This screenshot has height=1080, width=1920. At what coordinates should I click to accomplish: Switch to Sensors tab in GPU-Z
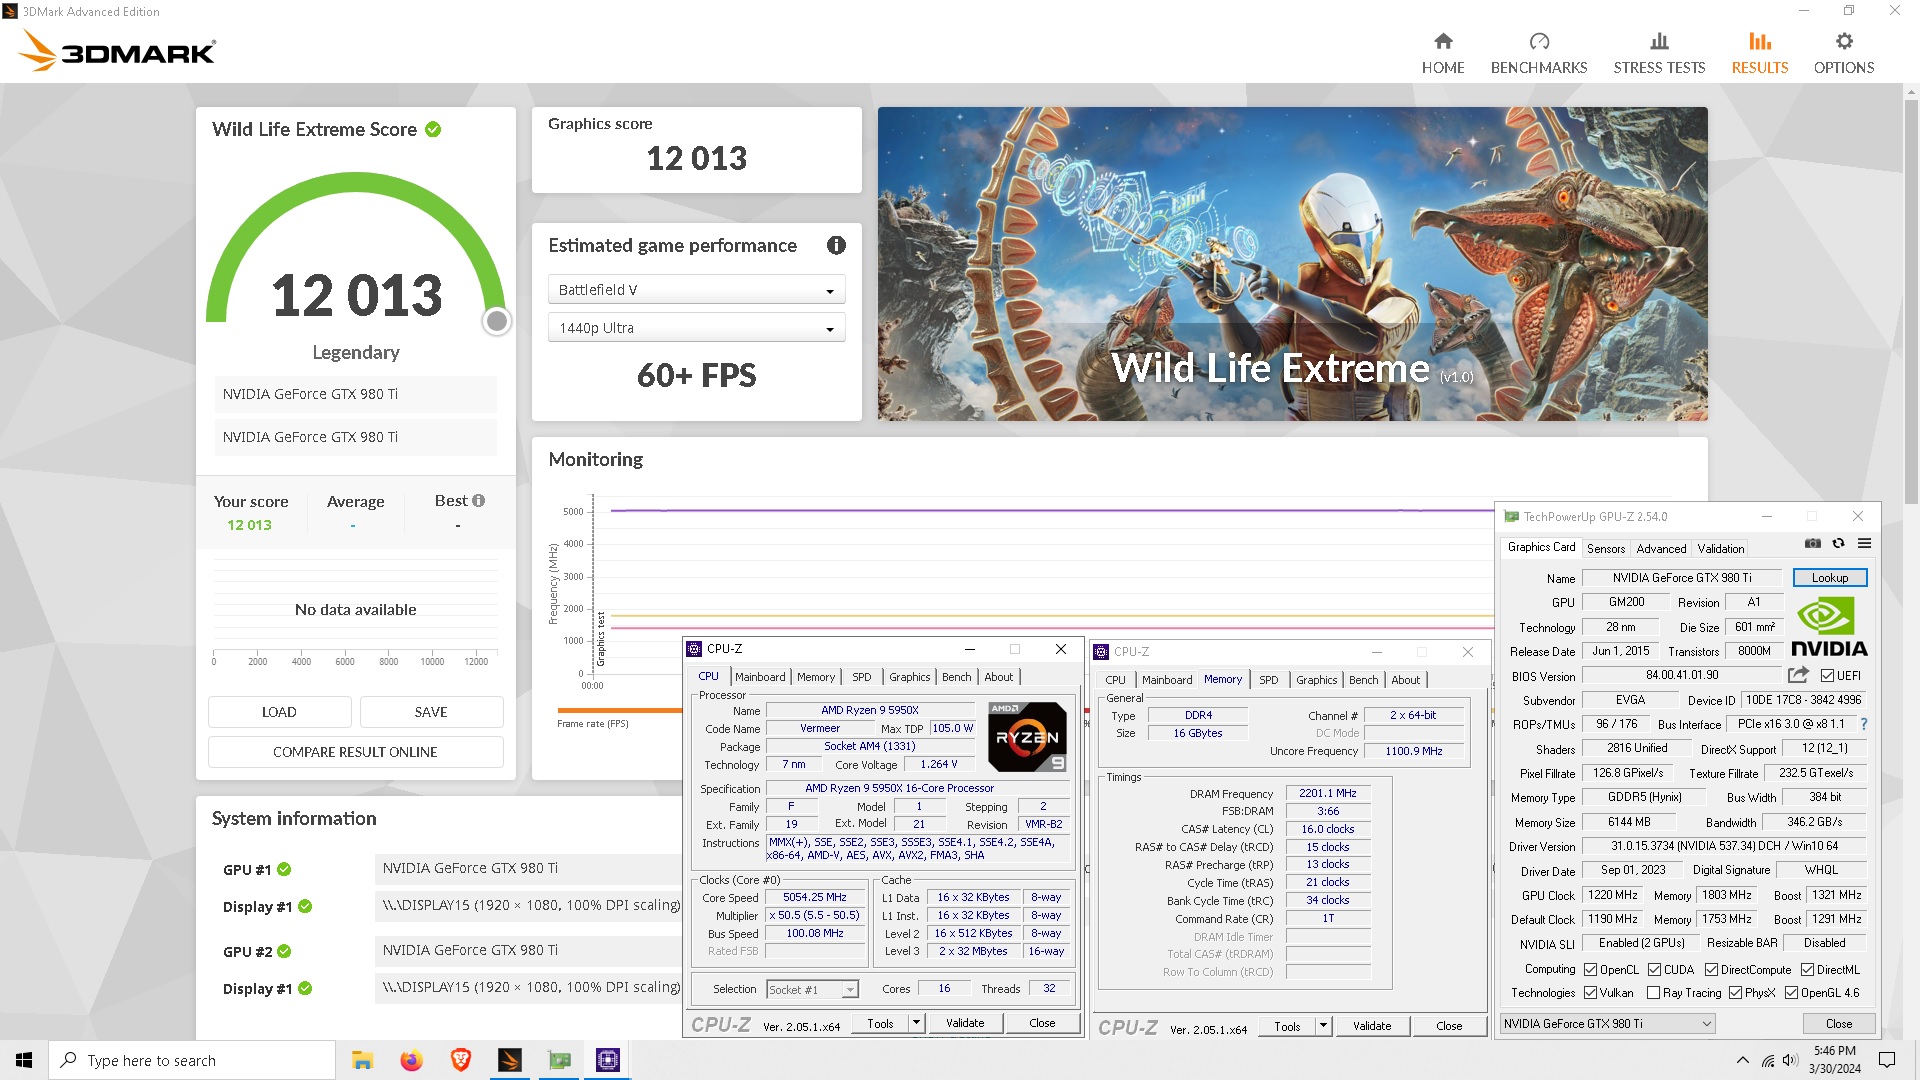point(1605,548)
